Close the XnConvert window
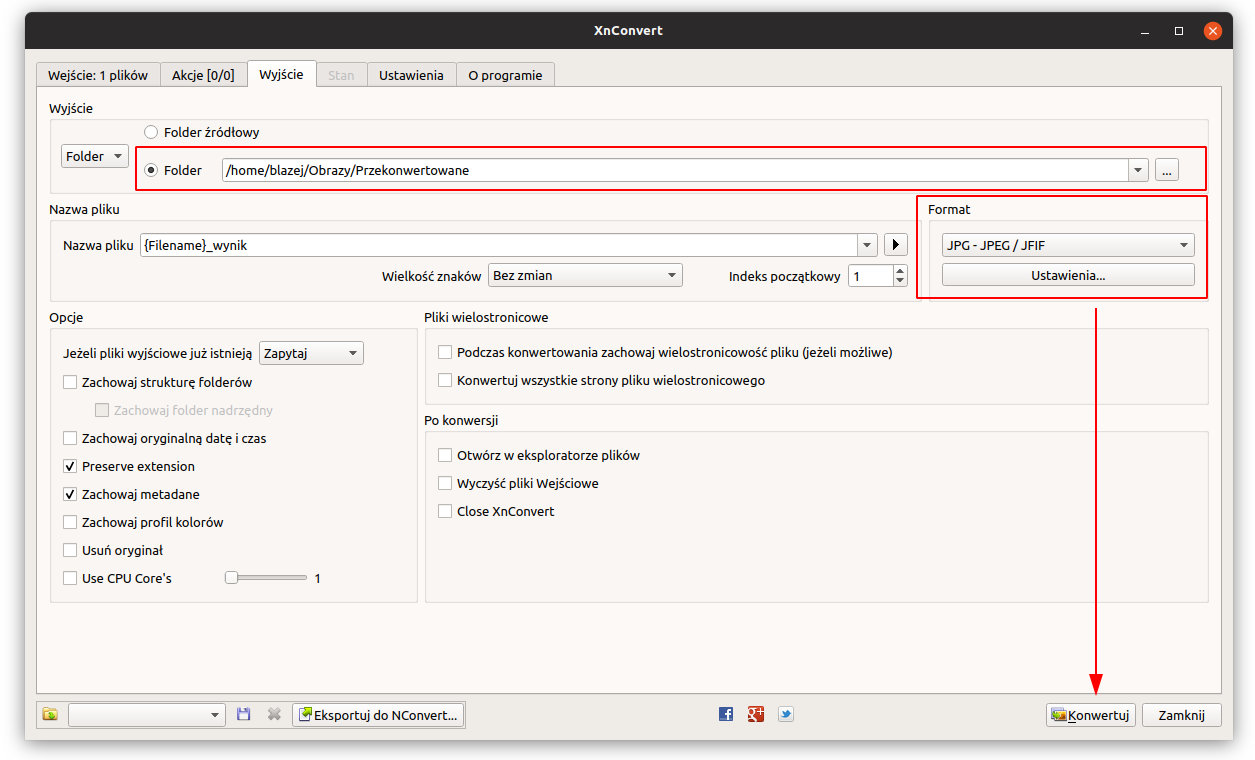 (1213, 31)
